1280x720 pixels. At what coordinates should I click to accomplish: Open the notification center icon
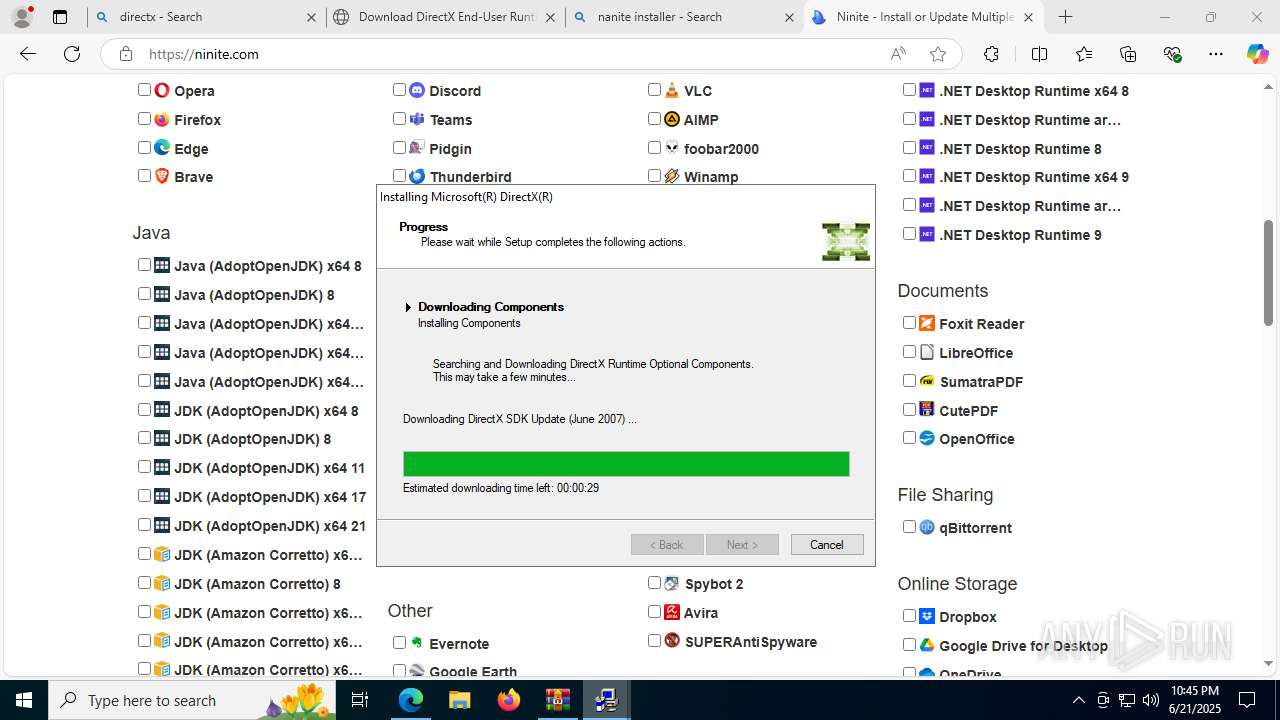[x=1248, y=700]
